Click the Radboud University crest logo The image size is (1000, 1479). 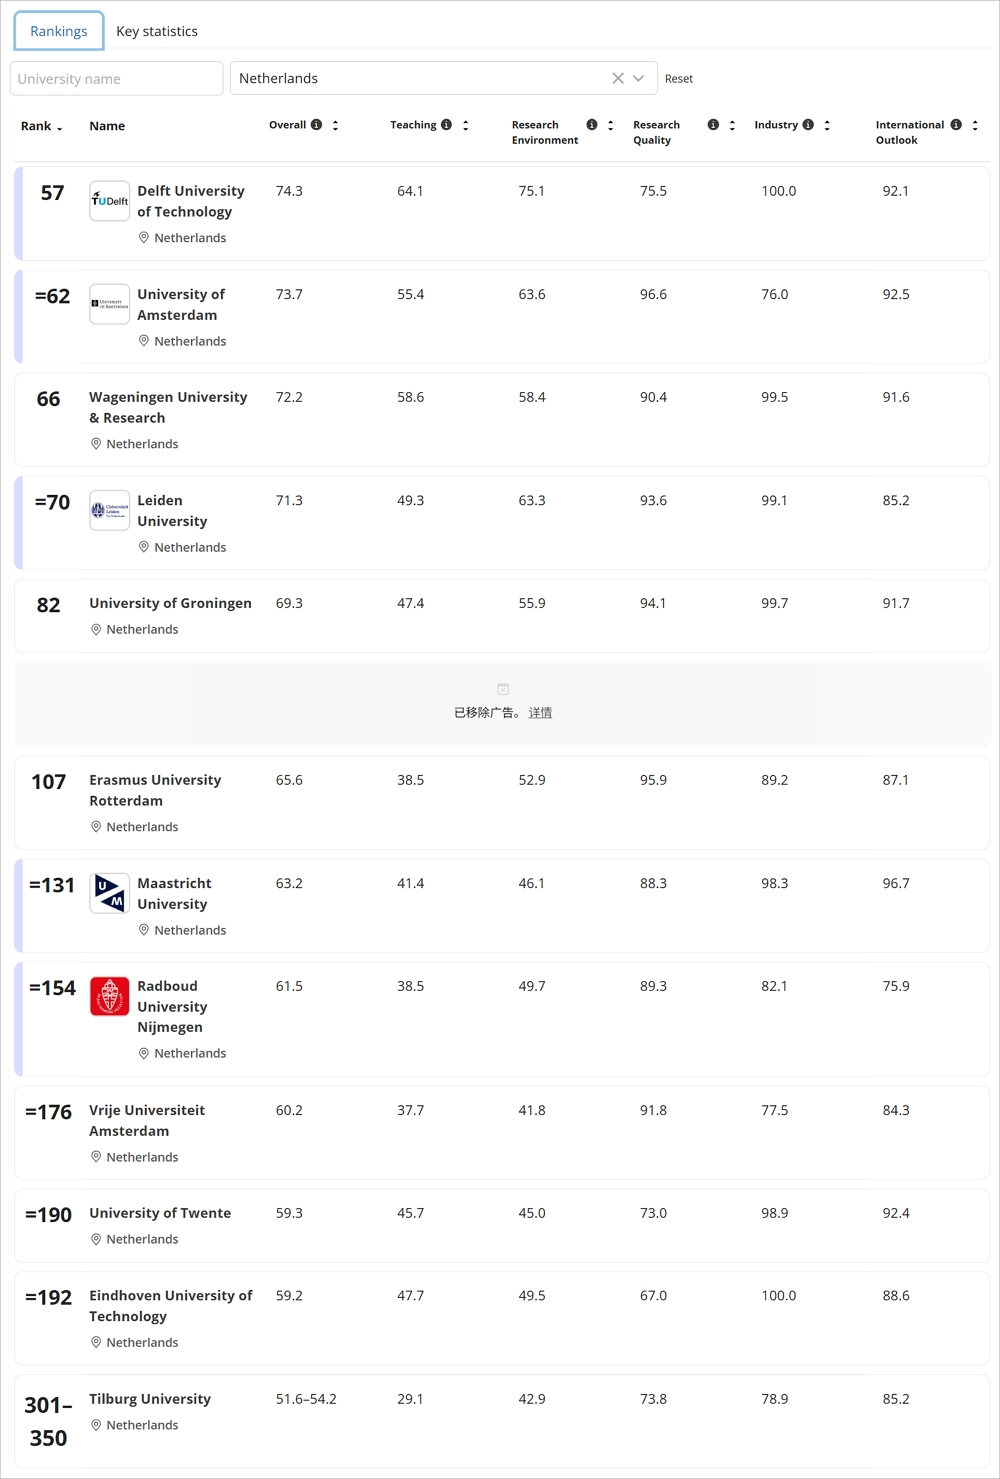pos(109,996)
